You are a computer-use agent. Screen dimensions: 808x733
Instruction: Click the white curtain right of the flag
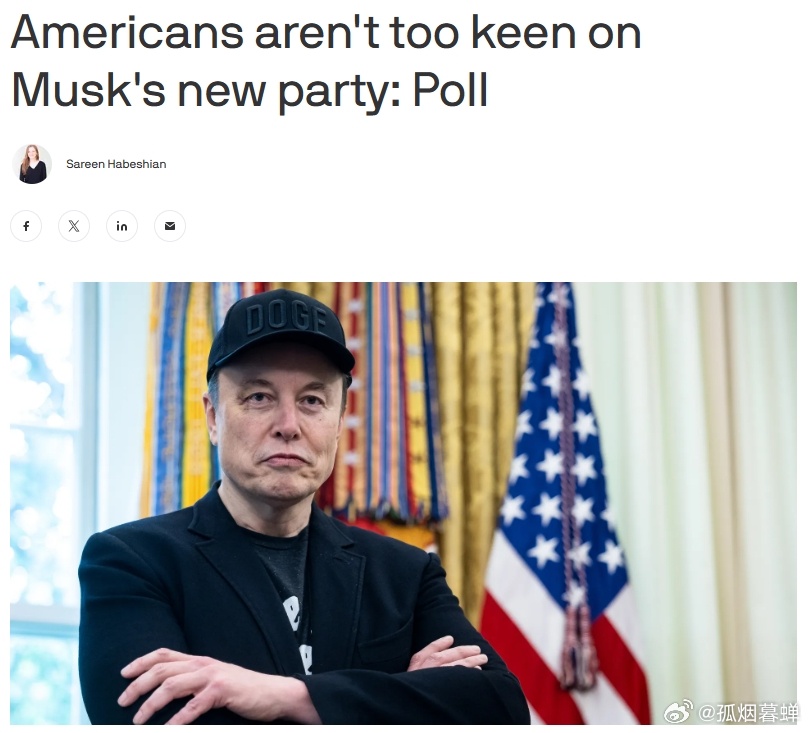(711, 490)
